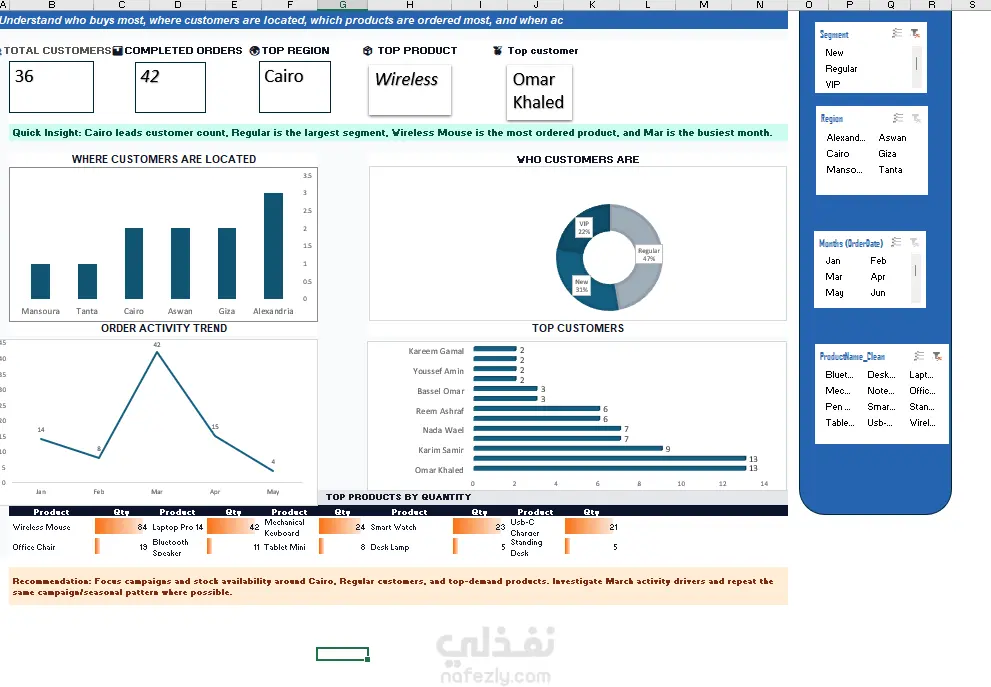Viewport: 991px width, 687px height.
Task: Click the VIP 22% donut label
Action: coord(584,228)
